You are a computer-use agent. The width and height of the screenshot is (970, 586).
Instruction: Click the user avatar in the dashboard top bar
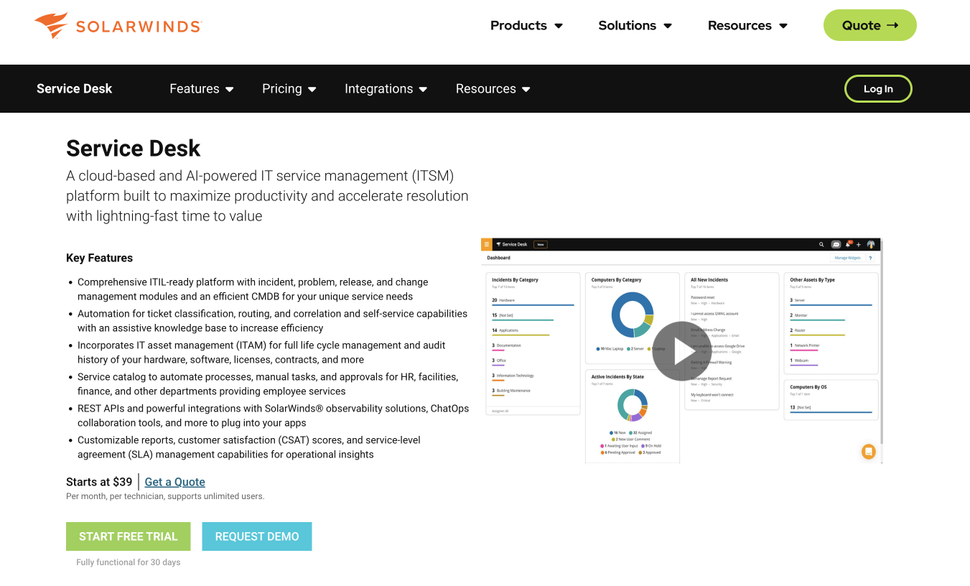[x=871, y=244]
